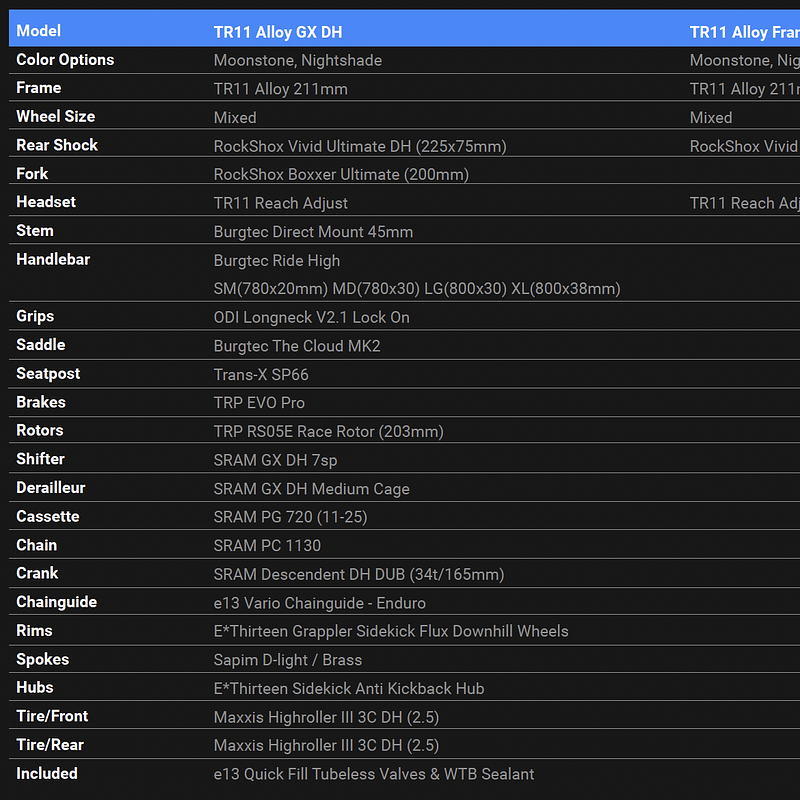The width and height of the screenshot is (800, 800).
Task: Click the 'Shifter' row label
Action: 40,459
